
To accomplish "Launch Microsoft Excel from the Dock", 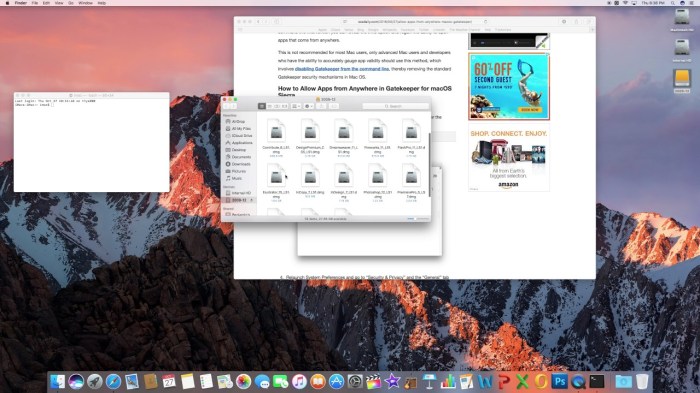I will pyautogui.click(x=522, y=381).
